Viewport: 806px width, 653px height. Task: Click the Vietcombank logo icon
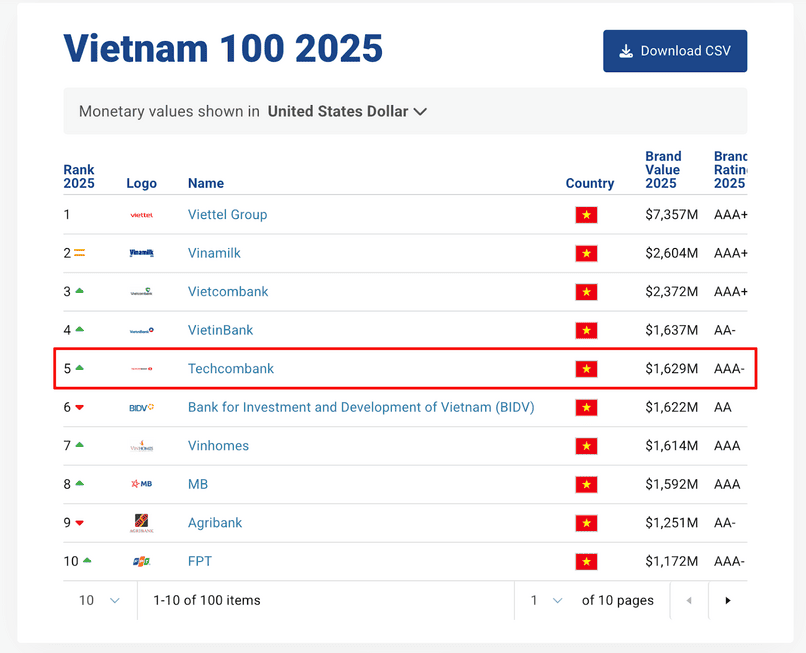pos(141,291)
